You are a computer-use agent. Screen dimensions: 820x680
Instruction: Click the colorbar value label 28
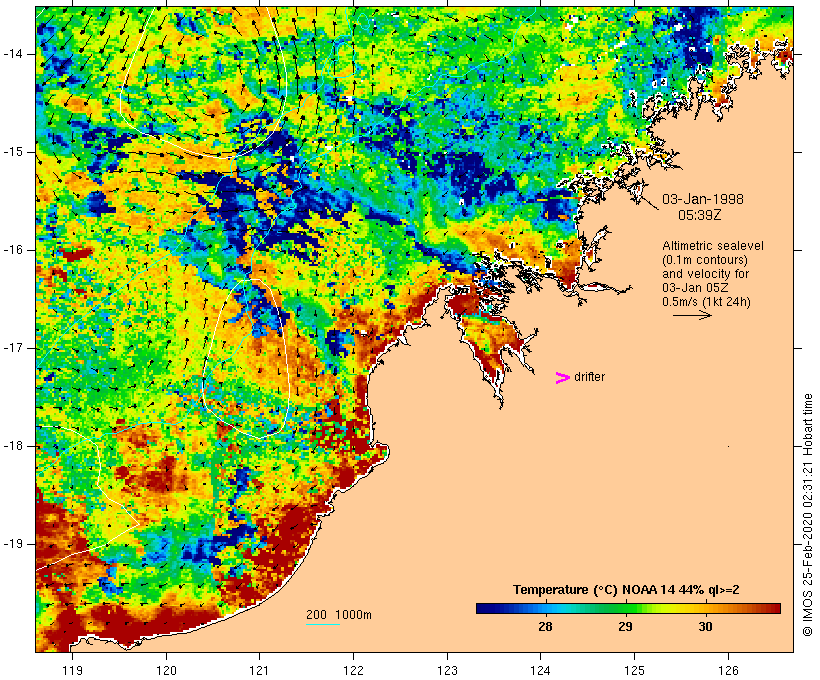(545, 626)
